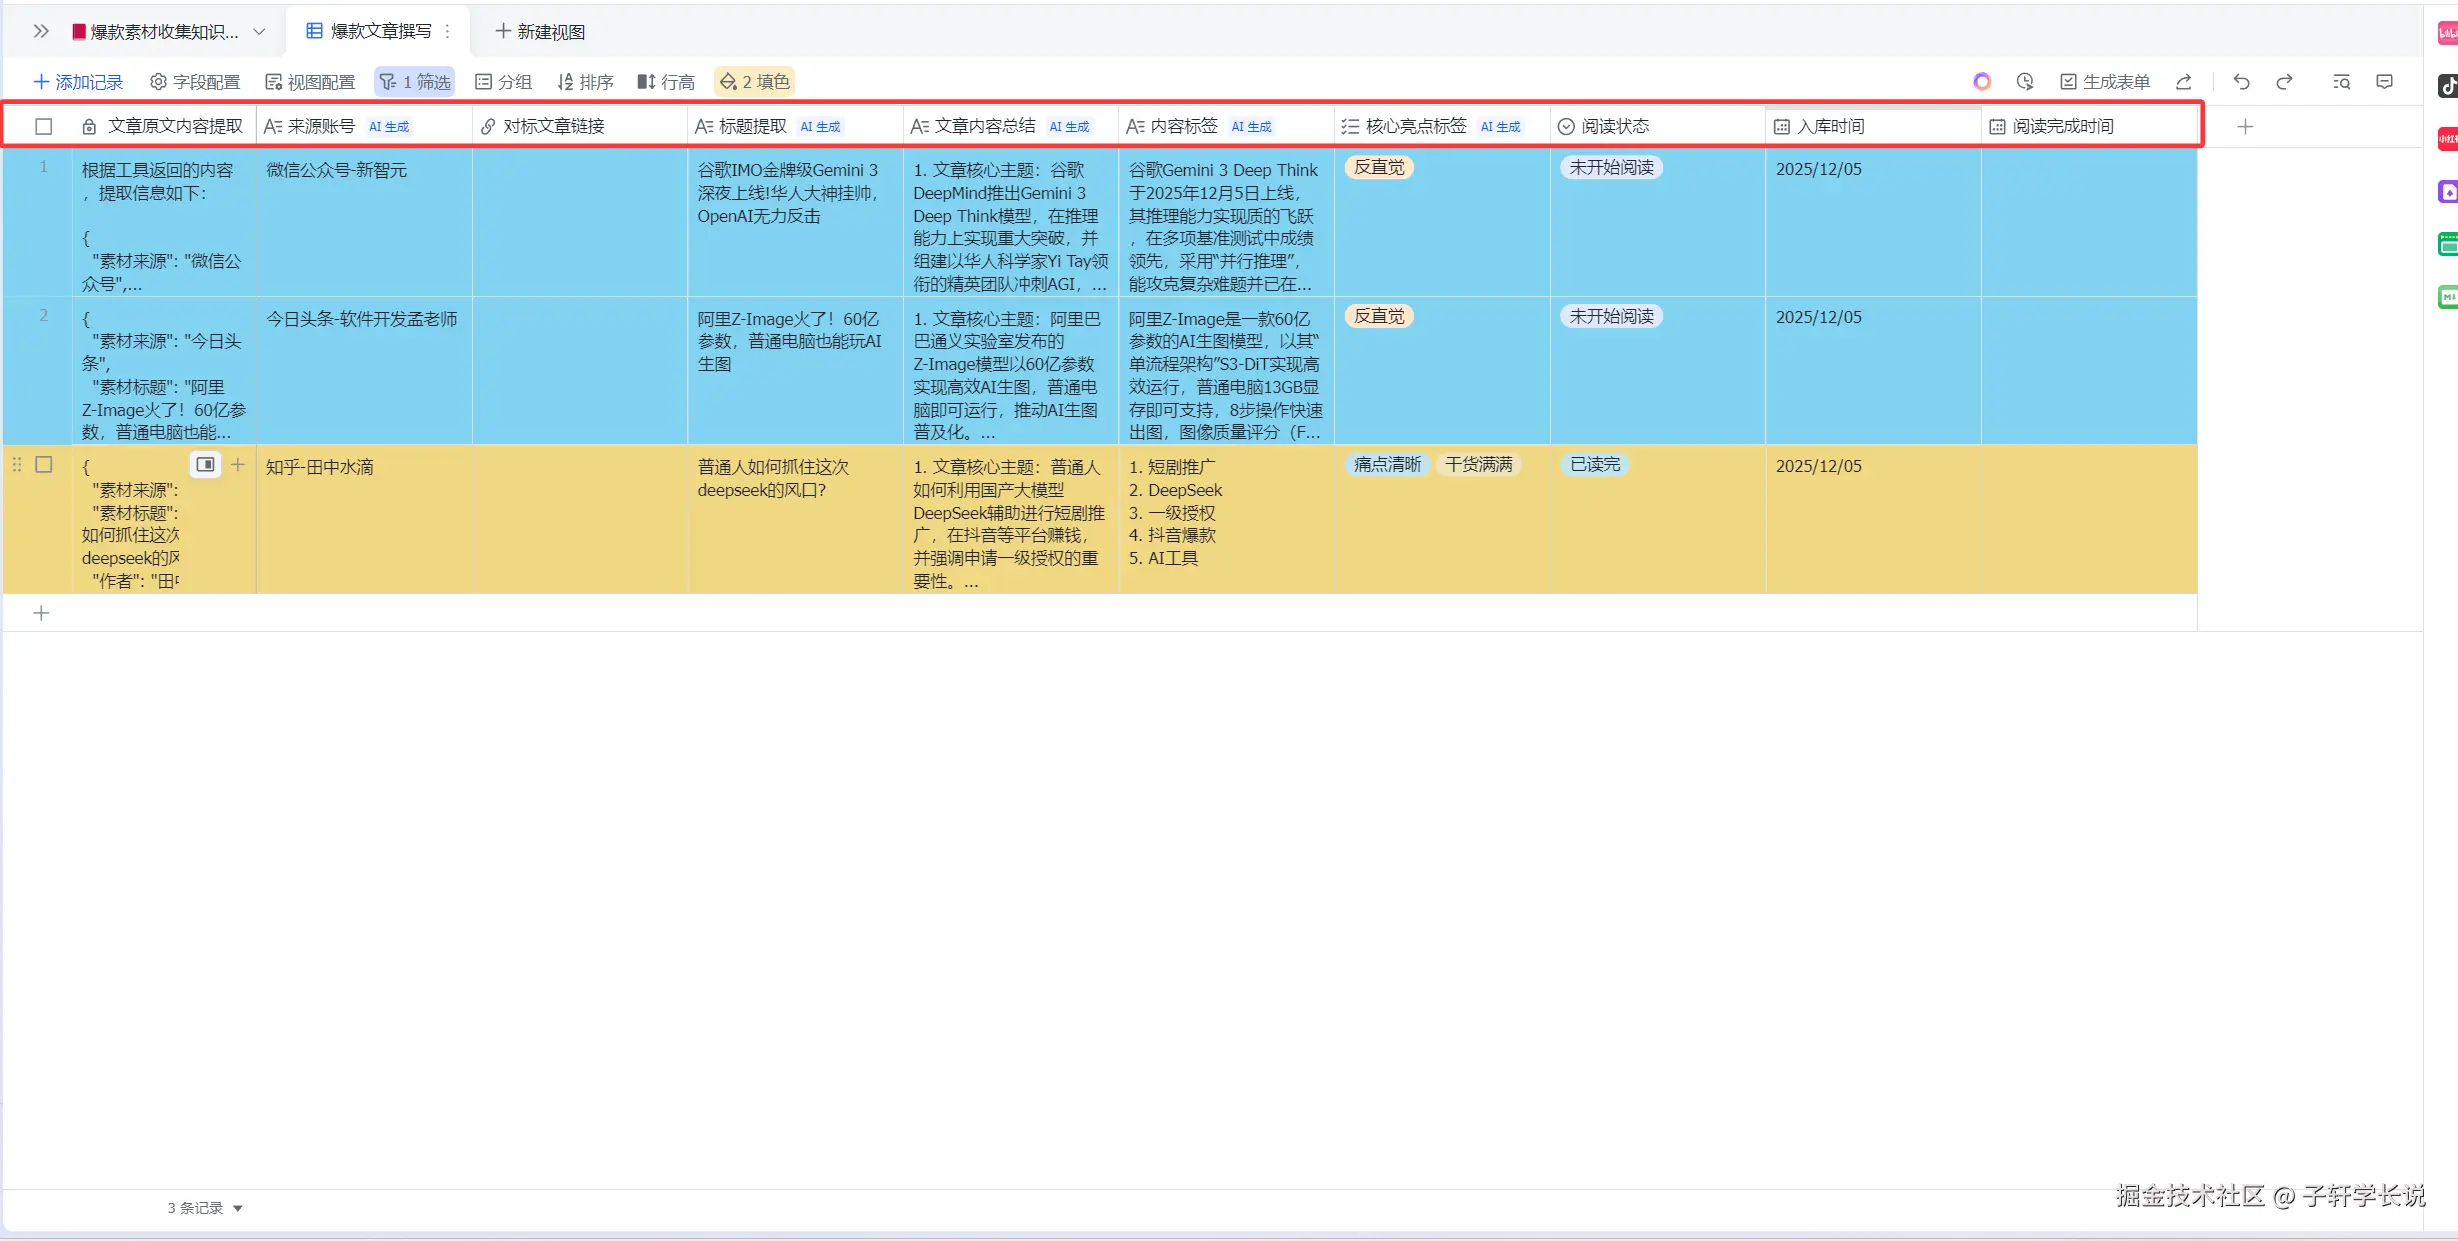Open the find-records search icon
This screenshot has height=1241, width=2458.
click(x=2341, y=82)
